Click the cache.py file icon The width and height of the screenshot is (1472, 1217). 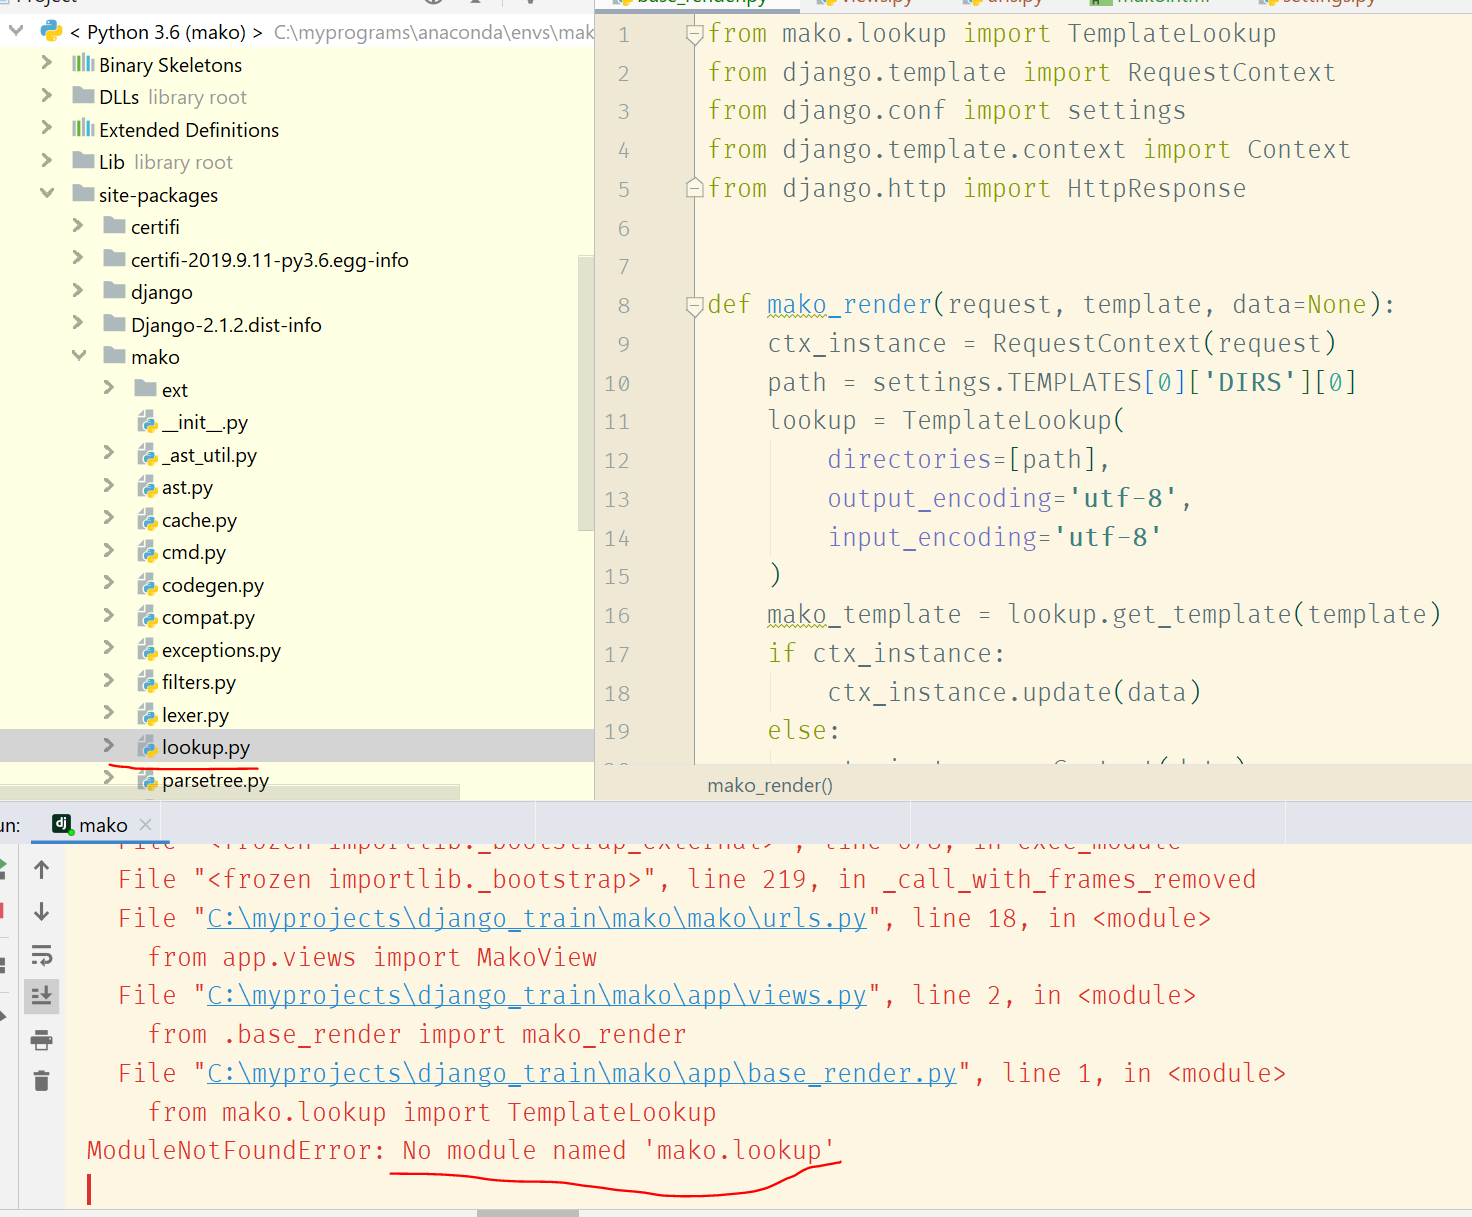(x=147, y=520)
